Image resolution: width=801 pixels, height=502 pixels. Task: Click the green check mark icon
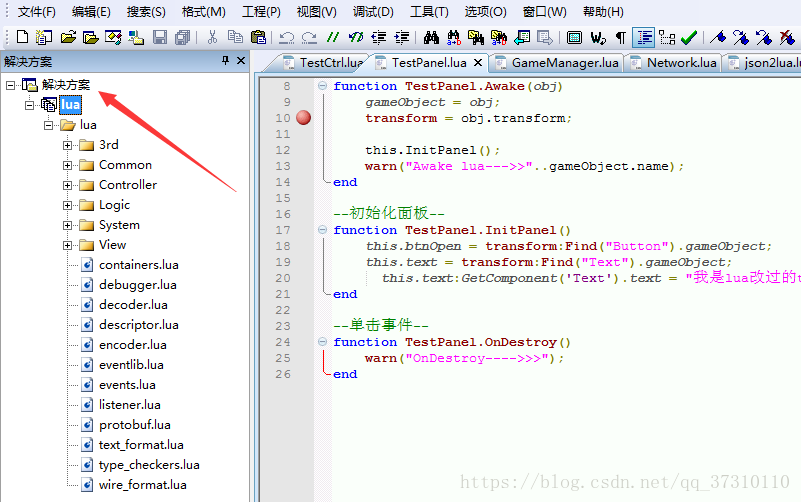click(689, 37)
